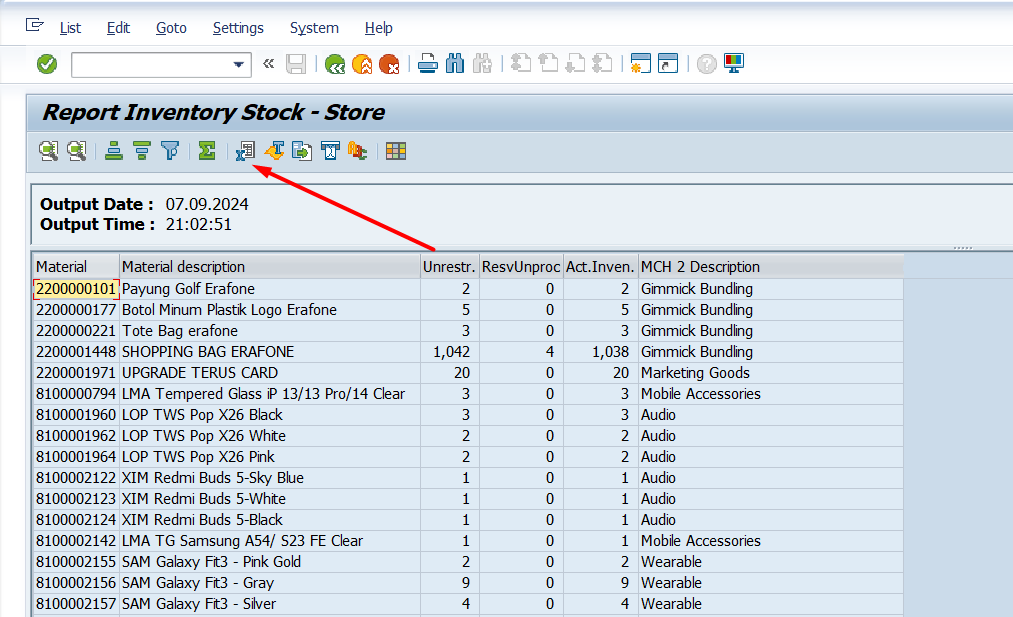Open the SAP window menu icon
The width and height of the screenshot is (1013, 617).
point(35,26)
